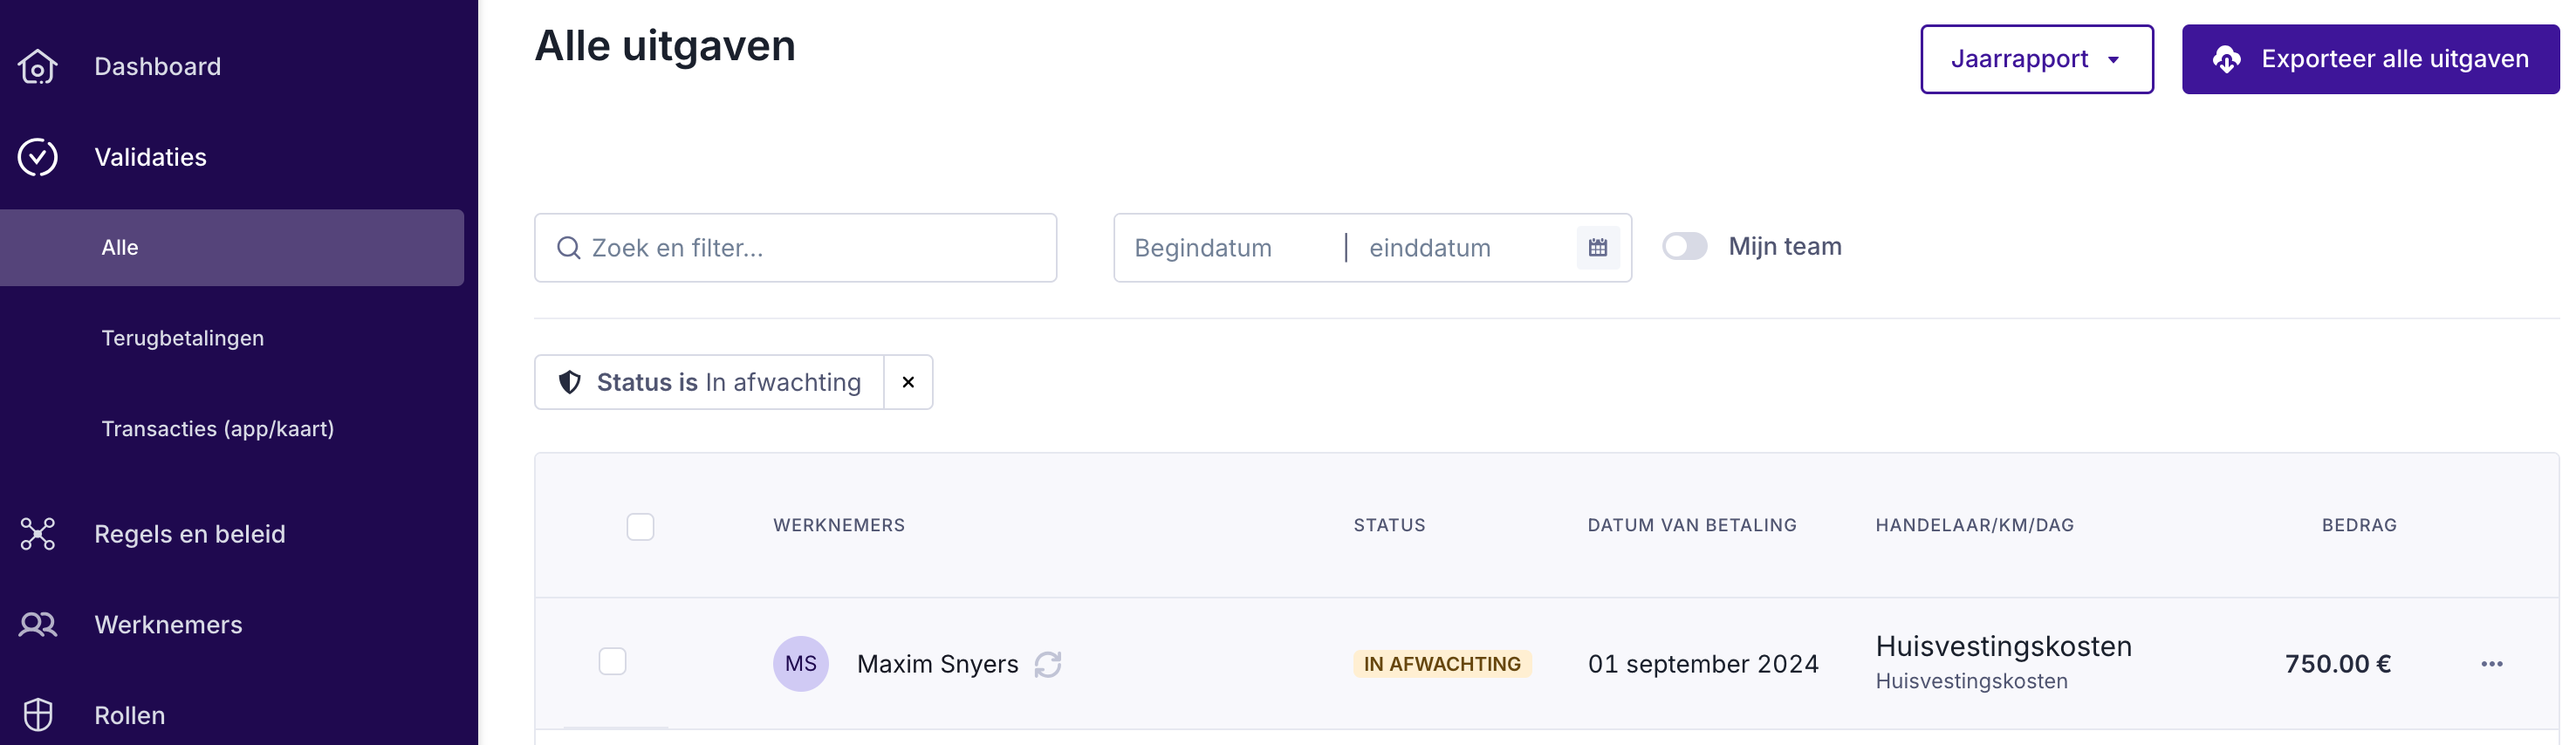Toggle the Mijn team switch
The image size is (2576, 745).
tap(1684, 247)
